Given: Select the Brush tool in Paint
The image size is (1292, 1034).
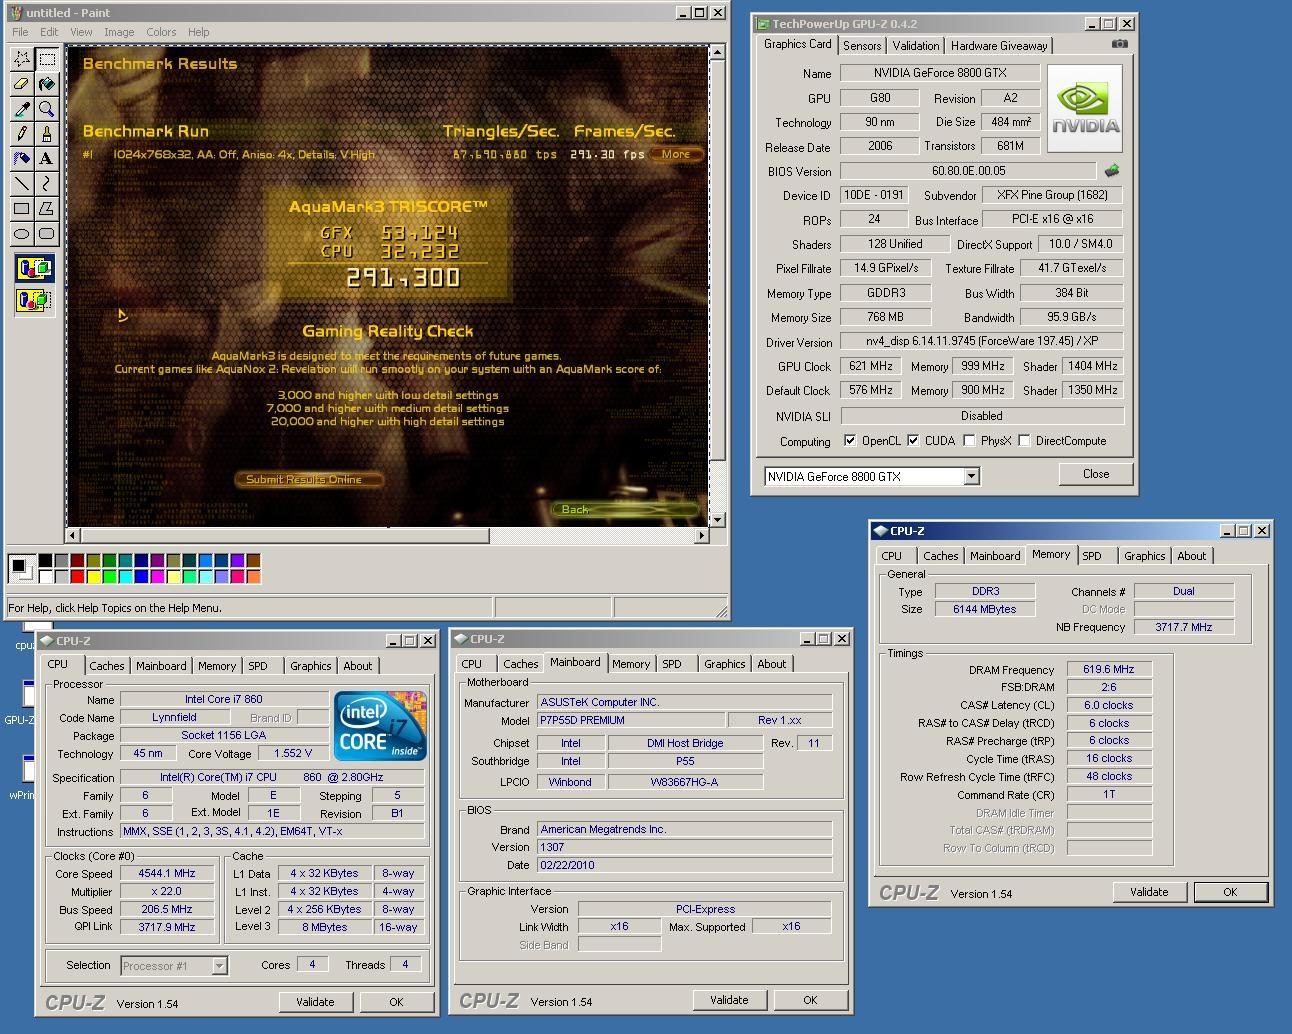Looking at the screenshot, I should pos(46,134).
